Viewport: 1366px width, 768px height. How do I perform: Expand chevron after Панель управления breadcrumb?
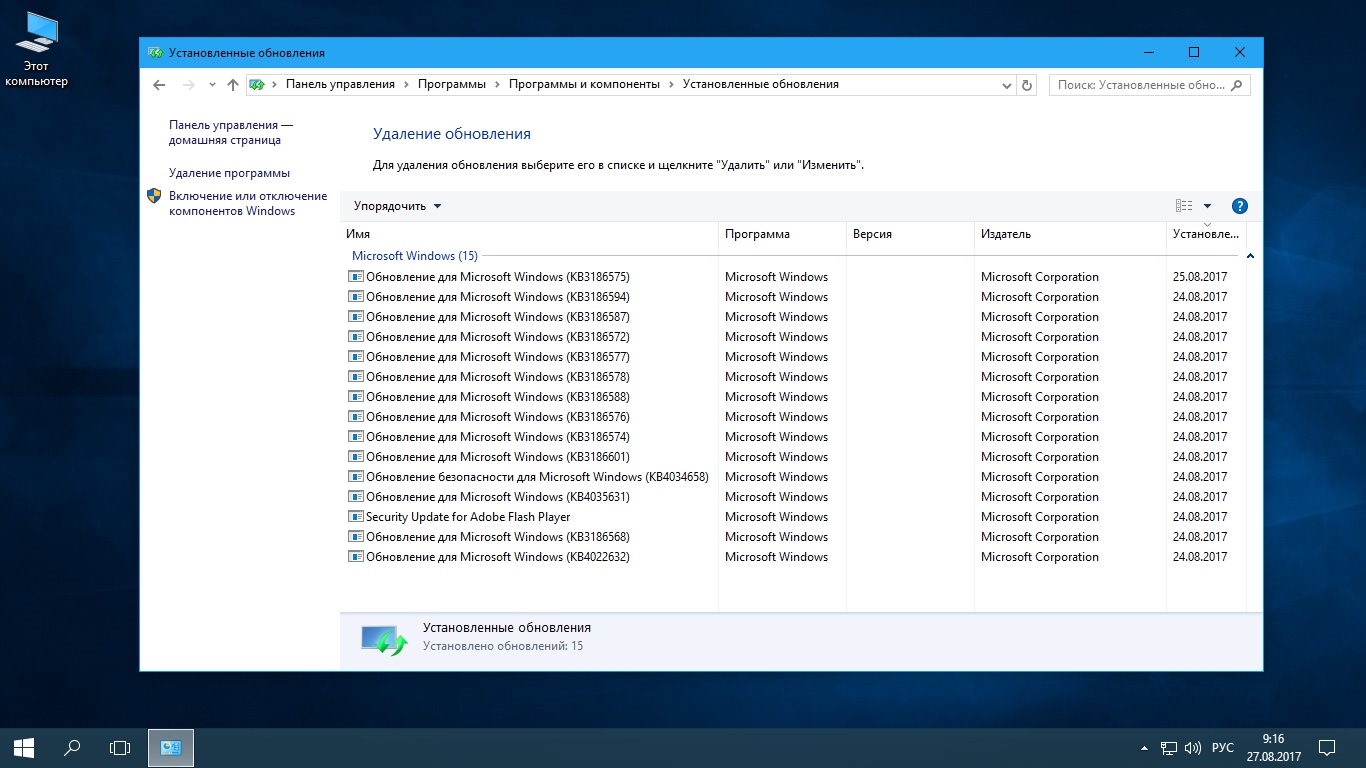(406, 85)
